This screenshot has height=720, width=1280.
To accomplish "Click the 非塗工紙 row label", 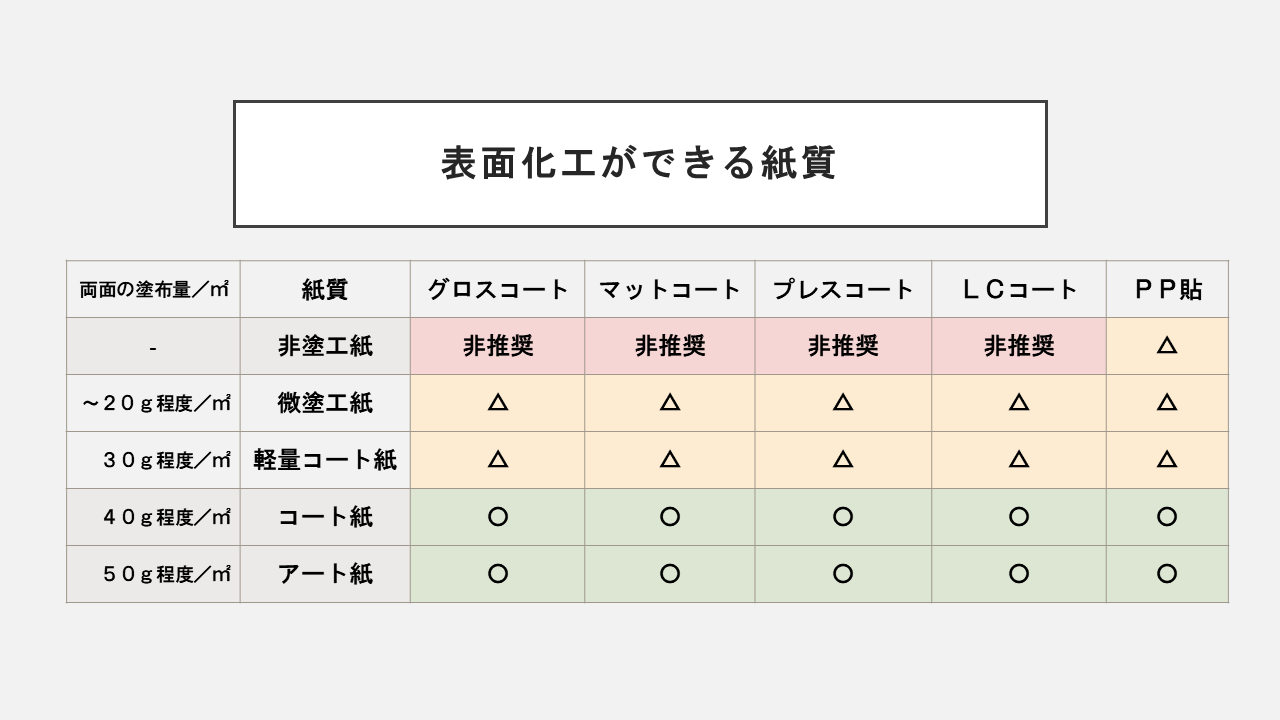I will coord(325,346).
